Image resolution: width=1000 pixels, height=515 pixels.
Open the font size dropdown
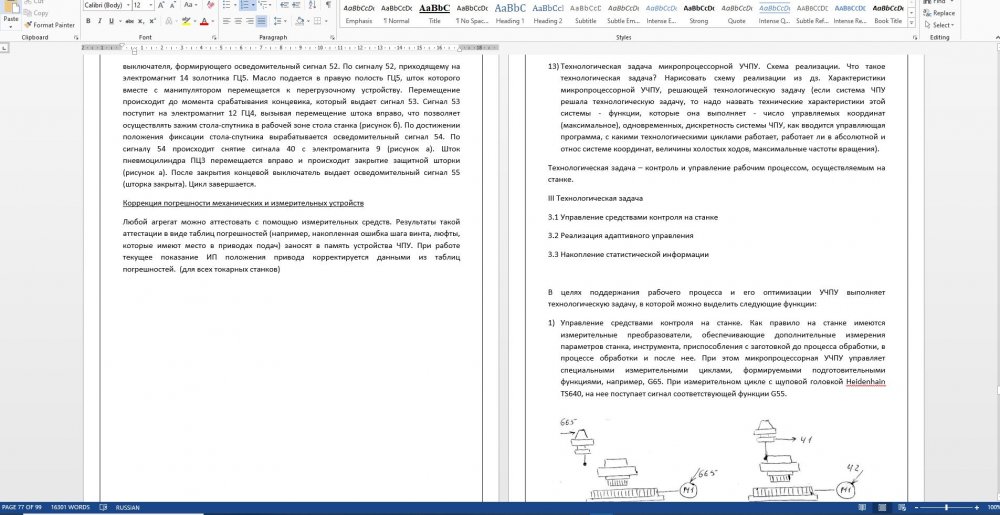pyautogui.click(x=149, y=5)
